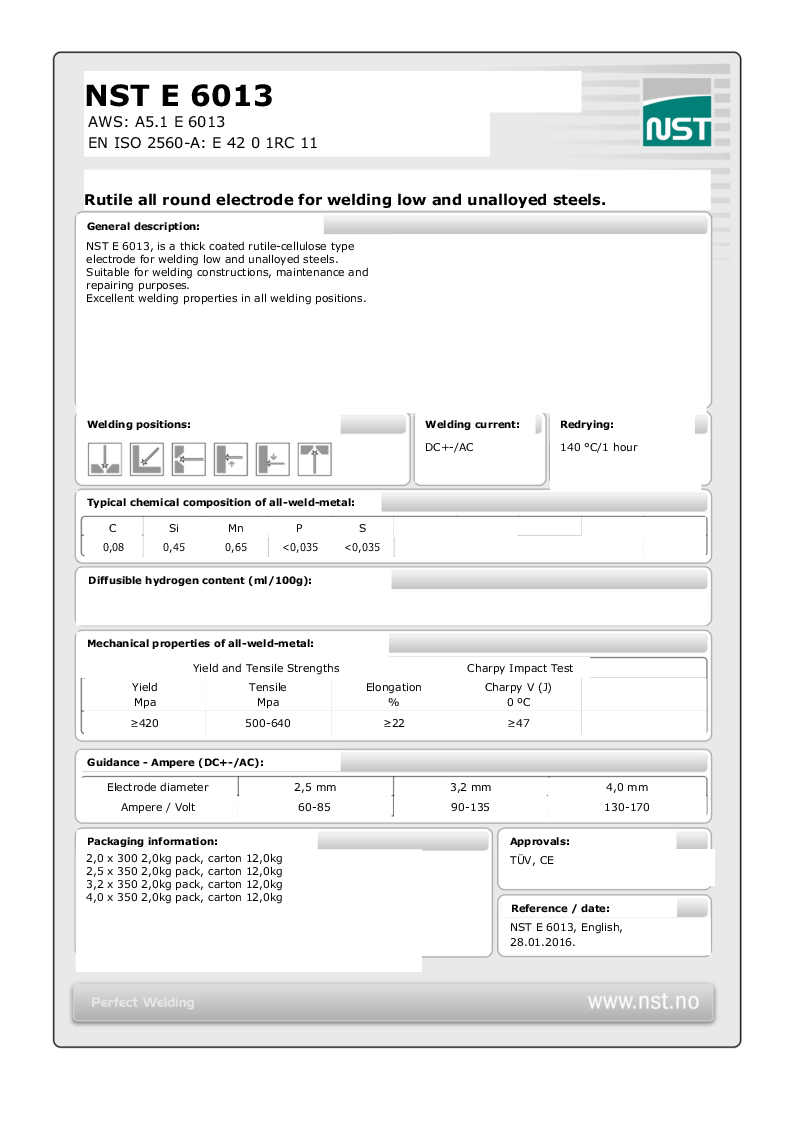Click the S column header
This screenshot has width=794, height=1123.
pos(362,528)
